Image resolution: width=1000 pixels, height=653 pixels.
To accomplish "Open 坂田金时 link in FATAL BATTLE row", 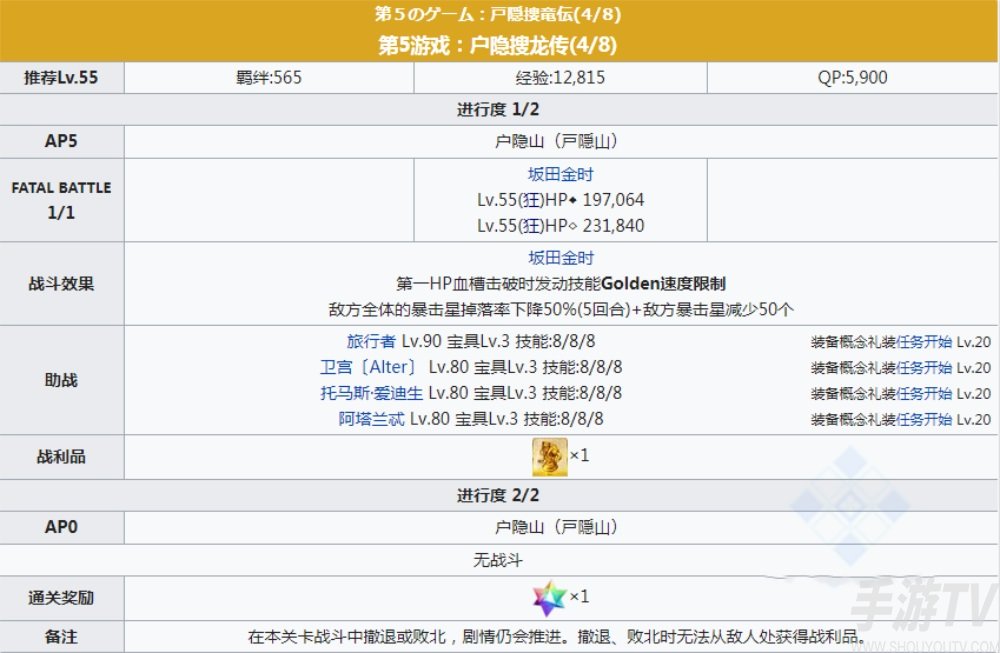I will [x=561, y=174].
